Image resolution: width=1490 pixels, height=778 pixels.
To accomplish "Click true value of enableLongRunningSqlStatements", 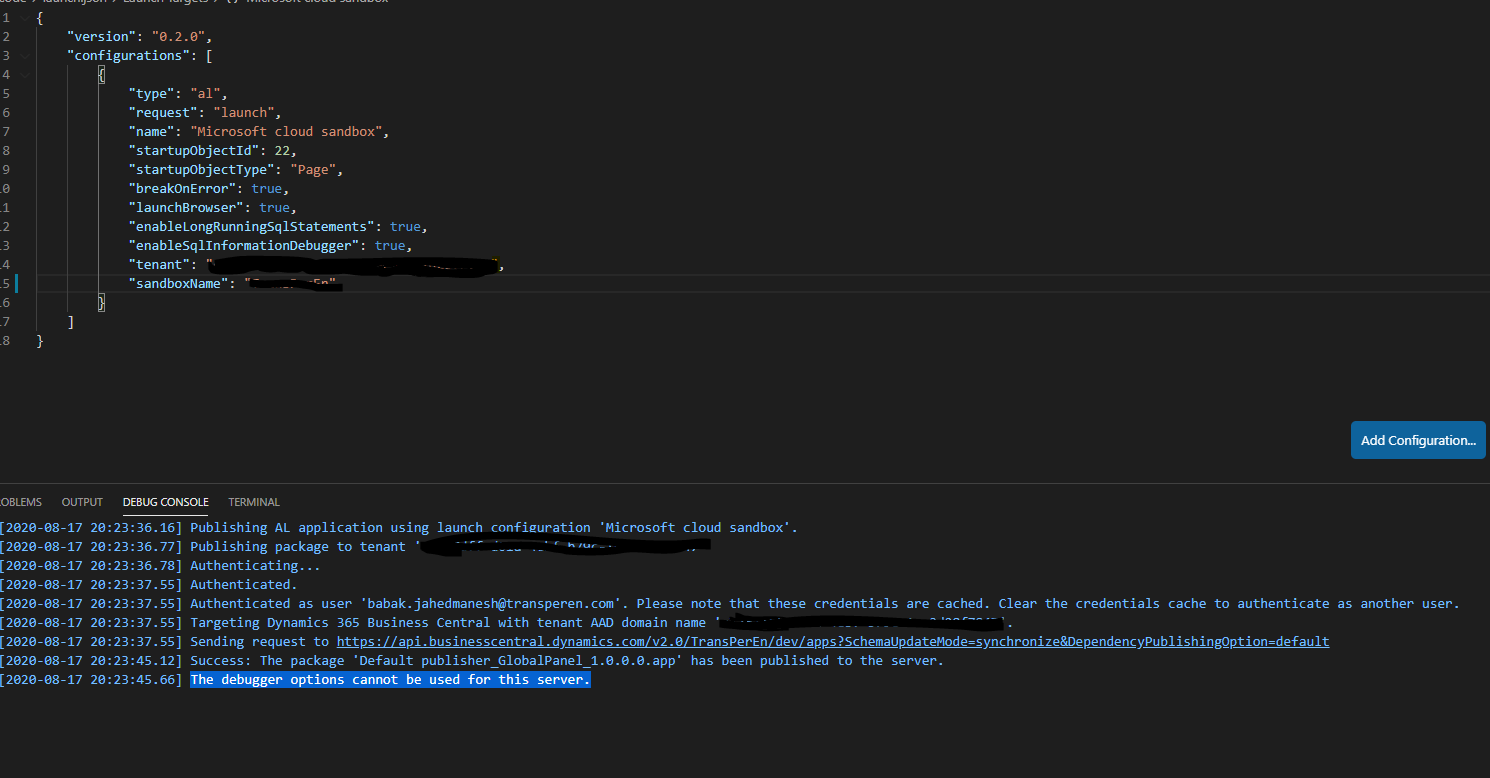I will click(x=405, y=227).
